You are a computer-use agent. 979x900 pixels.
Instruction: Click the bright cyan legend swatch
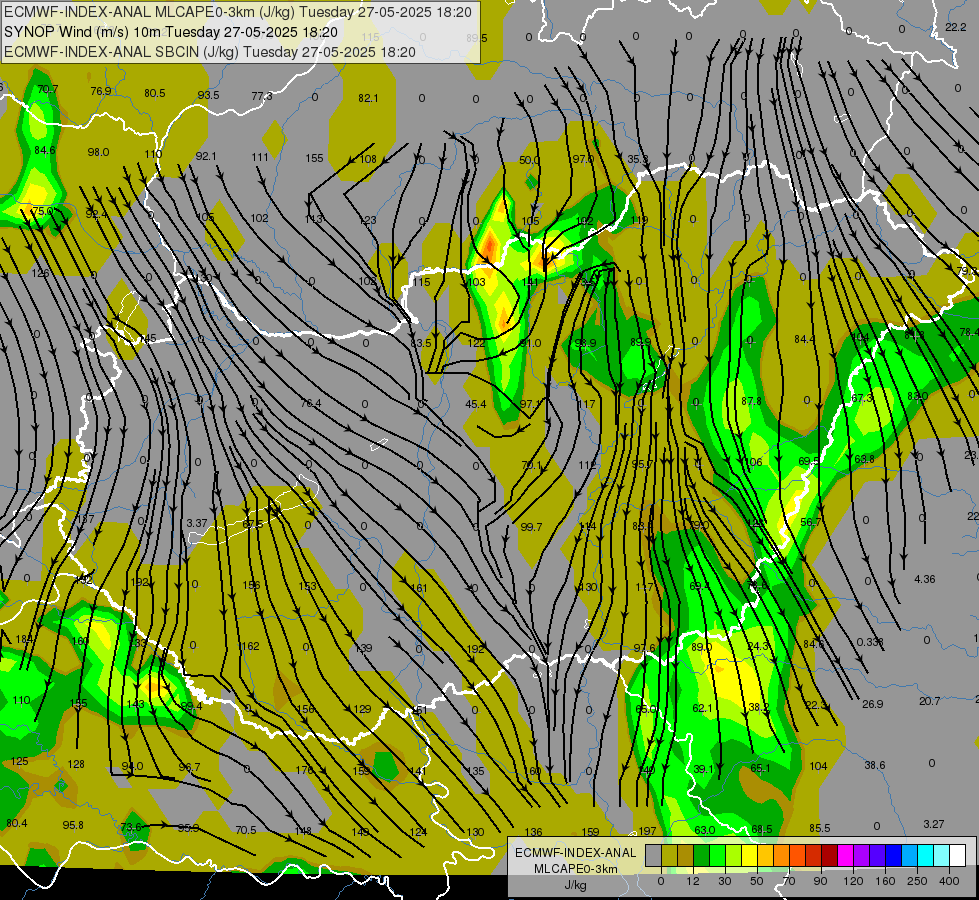tap(925, 855)
